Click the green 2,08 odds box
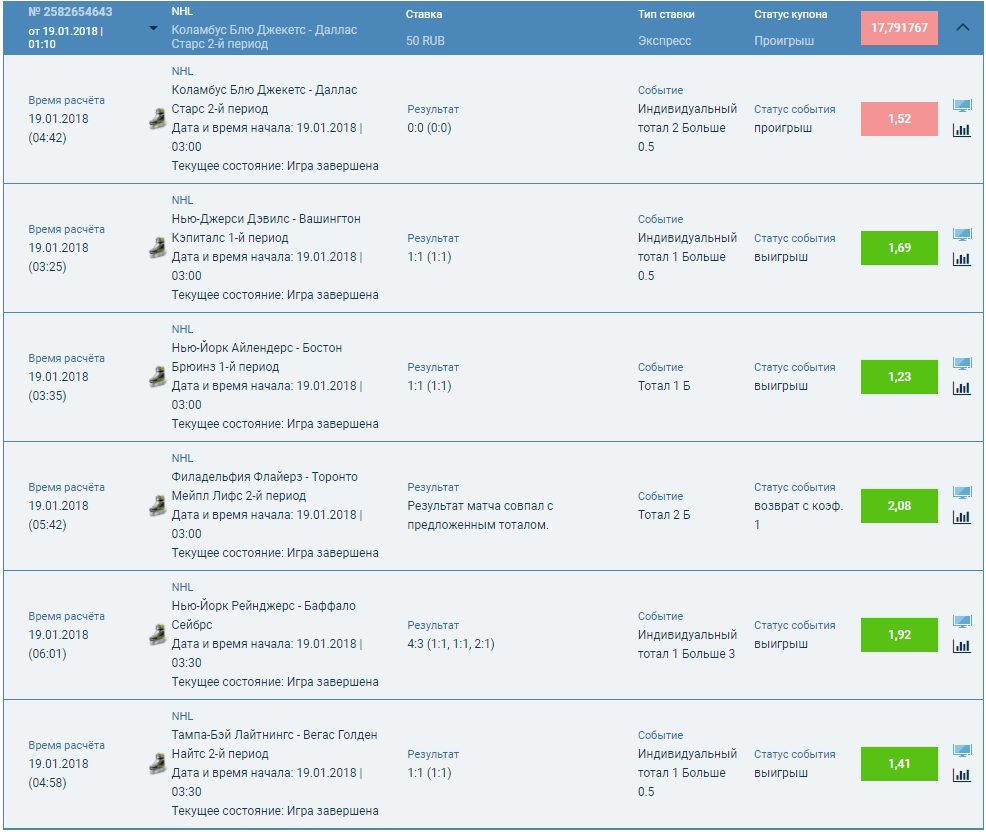The width and height of the screenshot is (986, 834). pos(899,506)
